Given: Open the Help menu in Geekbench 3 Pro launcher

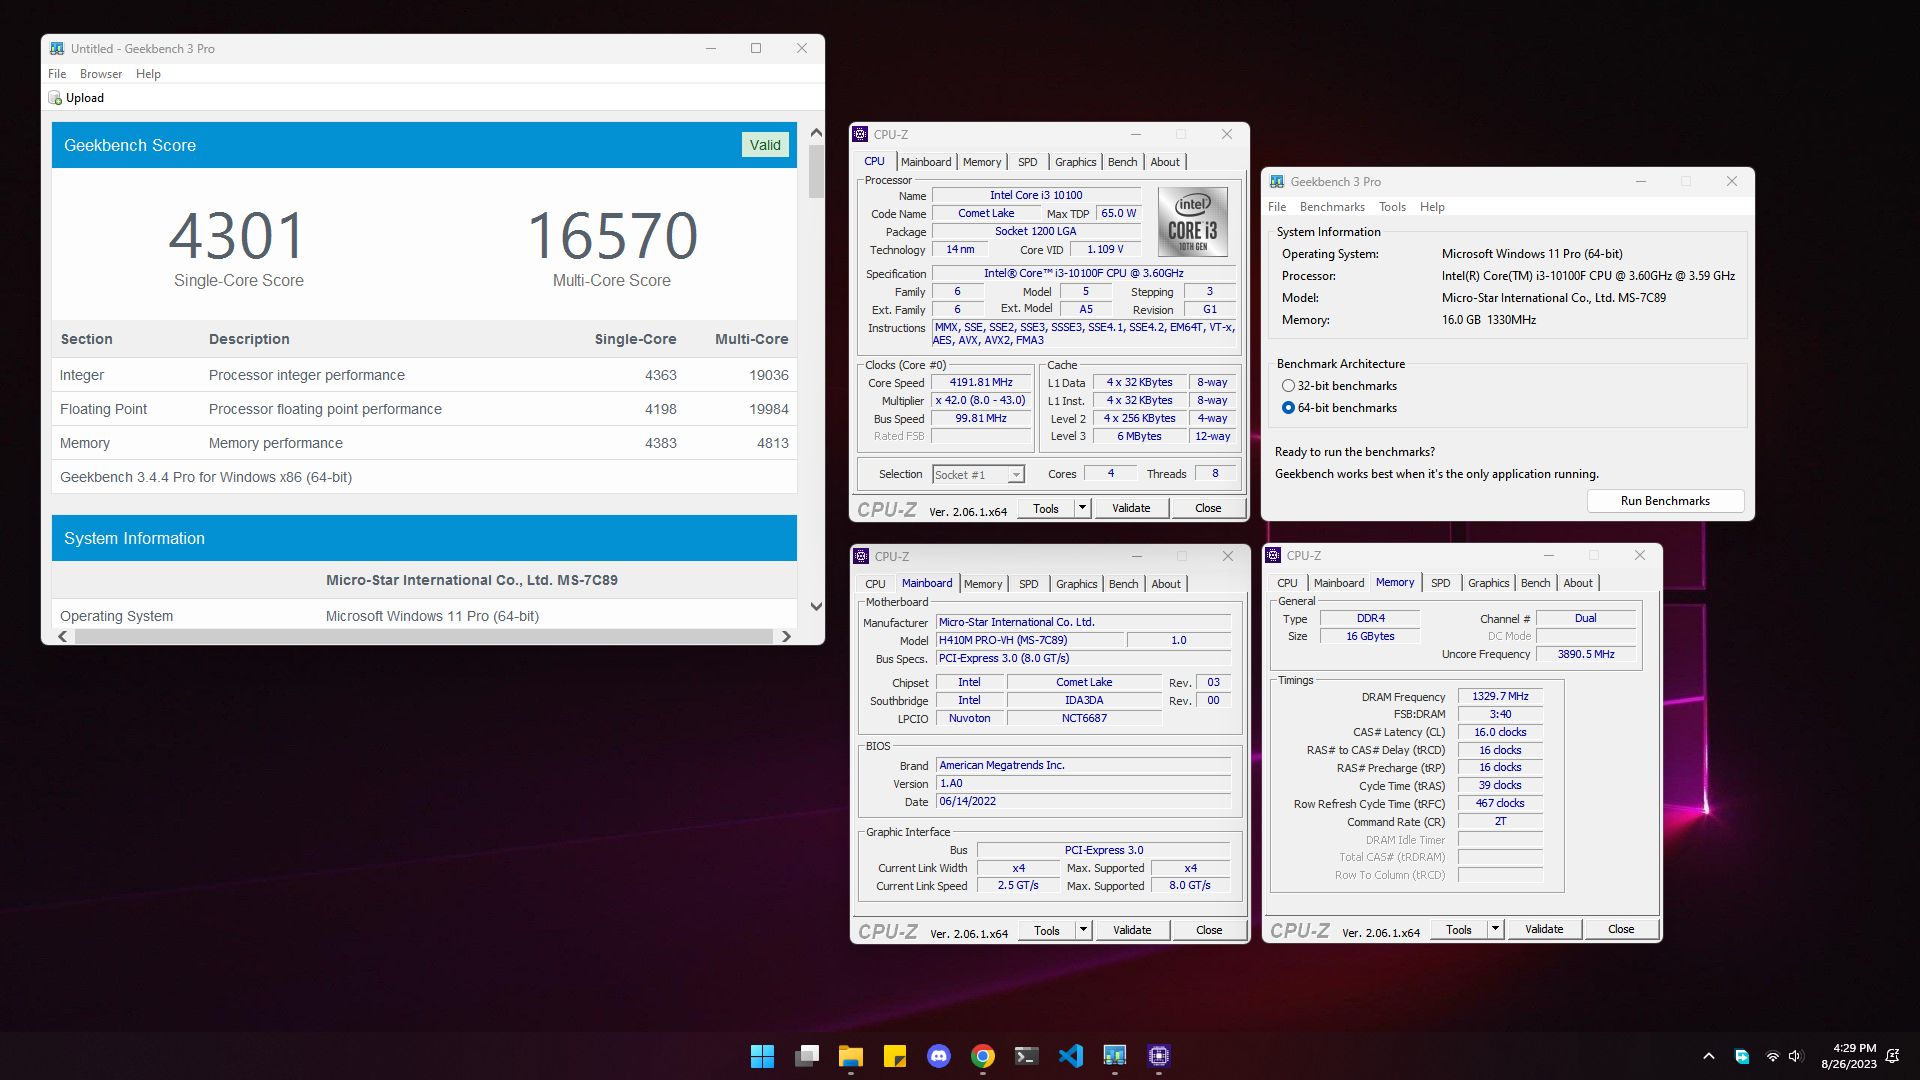Looking at the screenshot, I should [1432, 207].
